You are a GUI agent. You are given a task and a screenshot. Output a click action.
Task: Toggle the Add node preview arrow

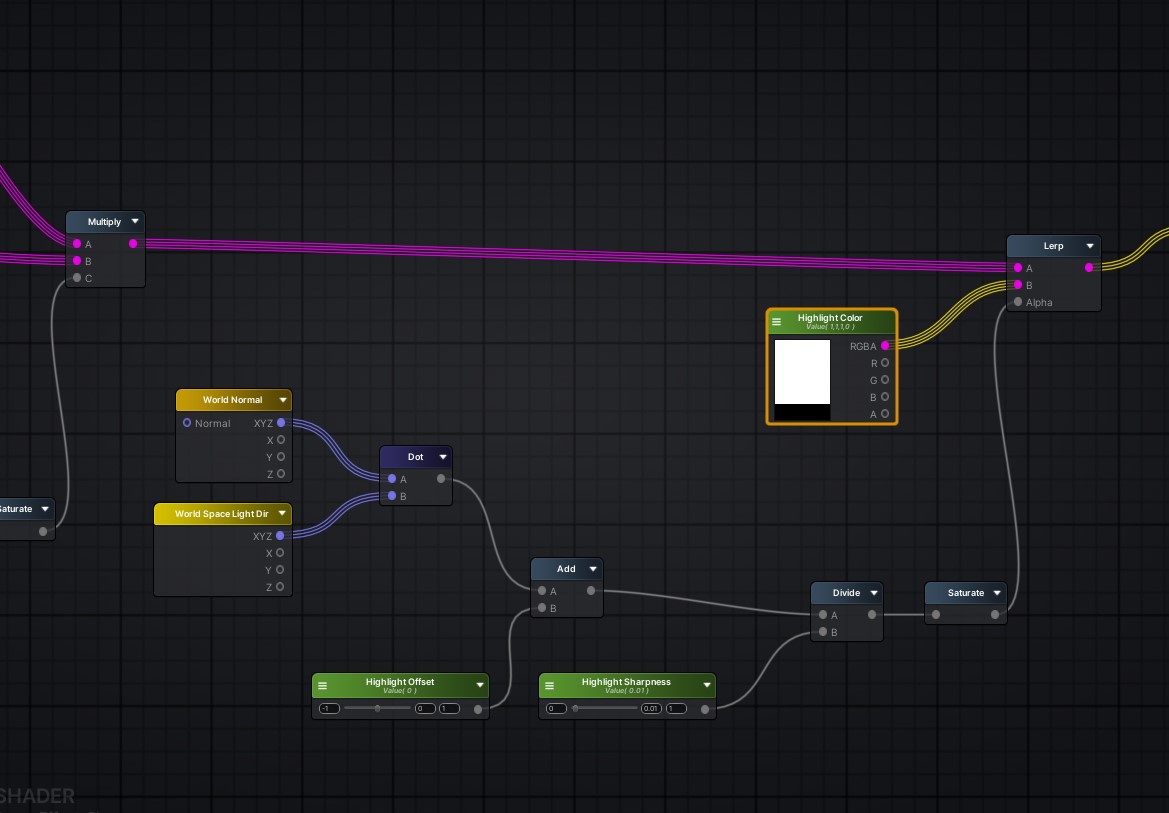tap(593, 569)
